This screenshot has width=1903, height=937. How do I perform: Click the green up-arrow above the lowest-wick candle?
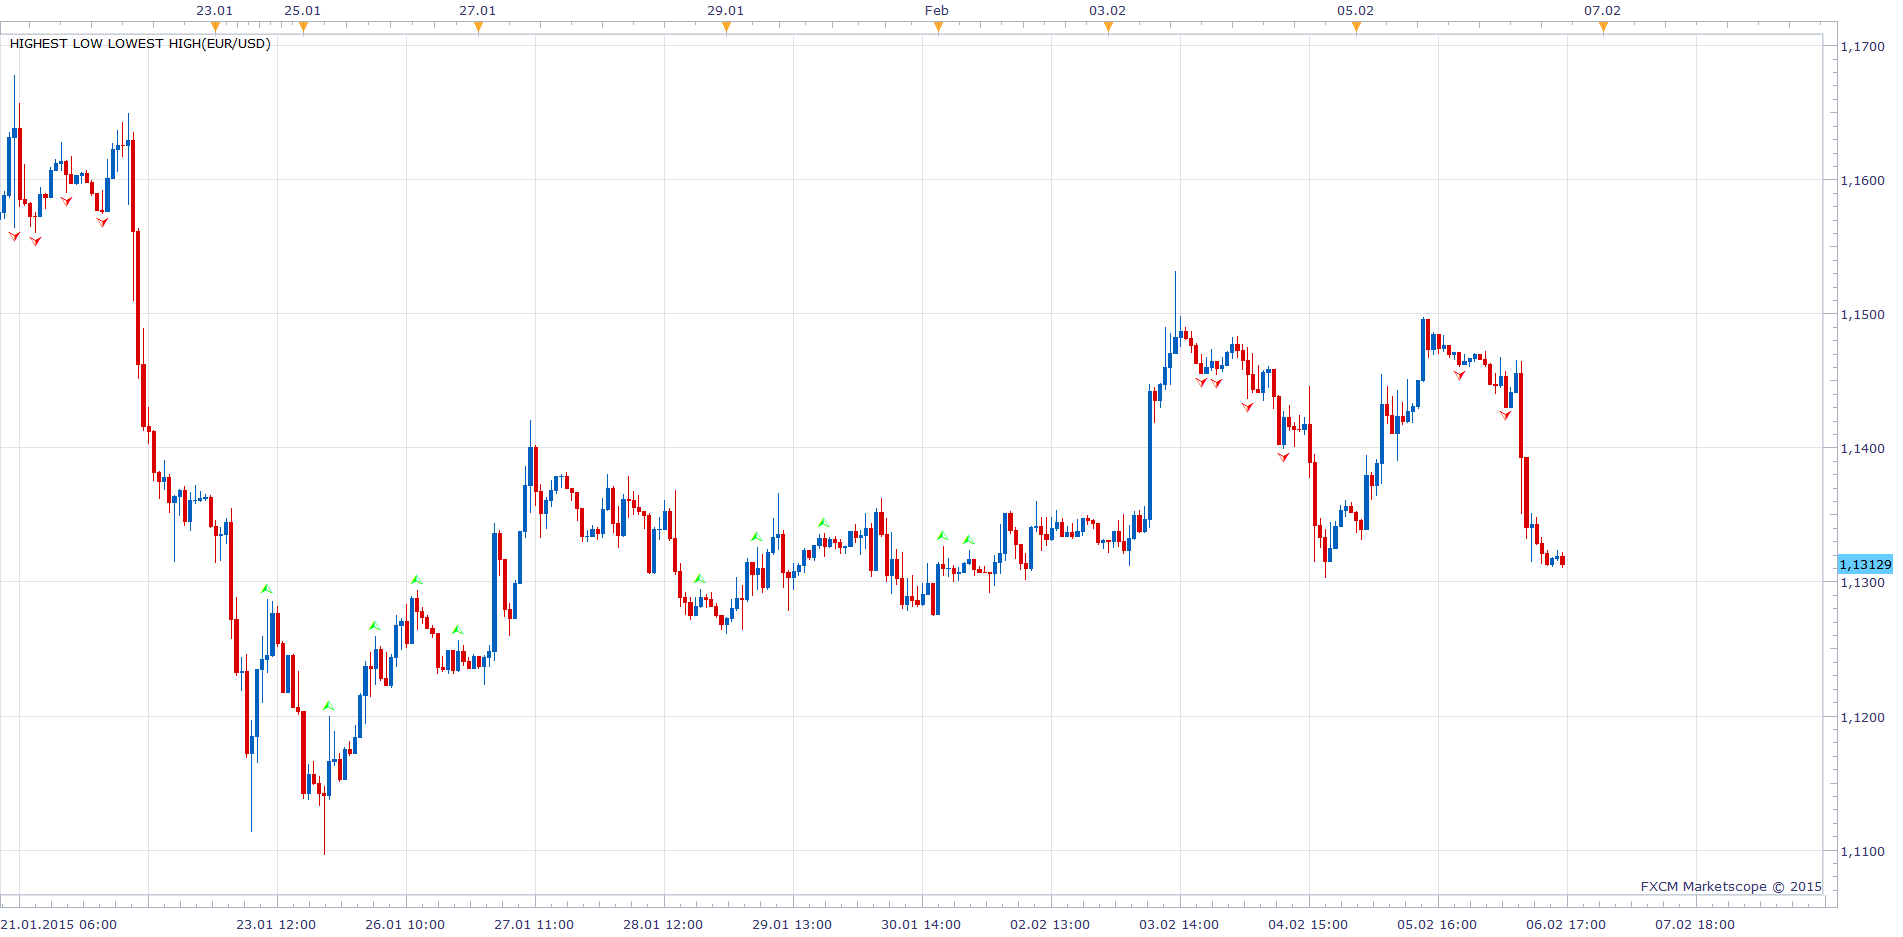pyautogui.click(x=328, y=706)
